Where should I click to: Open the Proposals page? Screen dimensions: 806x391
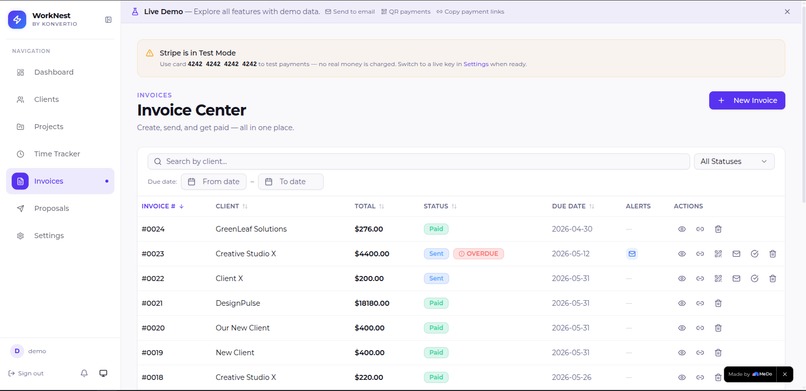tap(60, 209)
